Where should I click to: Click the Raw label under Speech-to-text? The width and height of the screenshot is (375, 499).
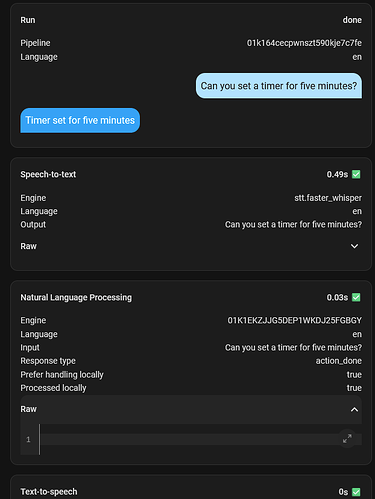(28, 246)
